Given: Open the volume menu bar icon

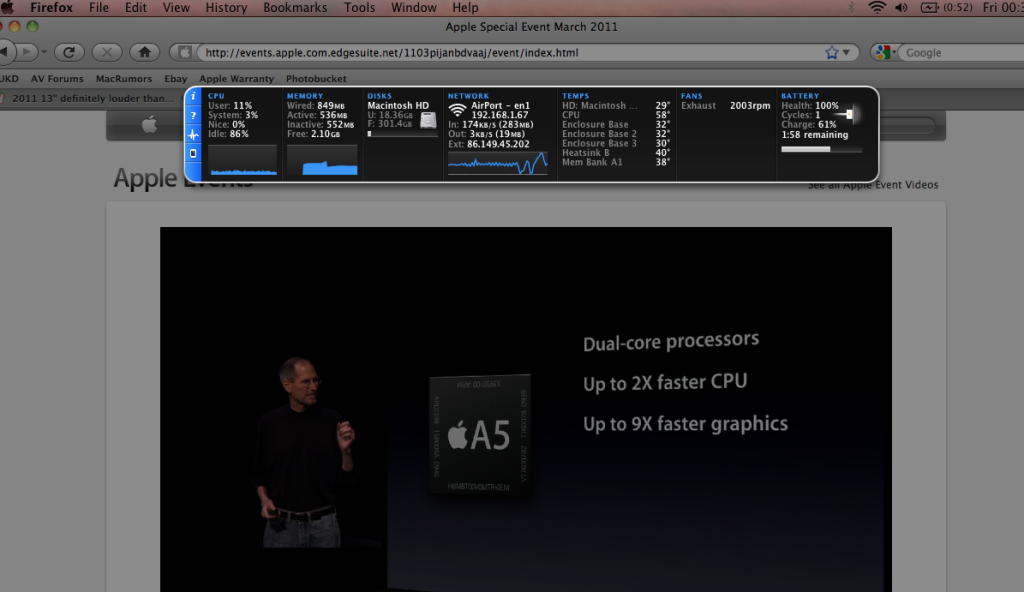Looking at the screenshot, I should coord(901,8).
